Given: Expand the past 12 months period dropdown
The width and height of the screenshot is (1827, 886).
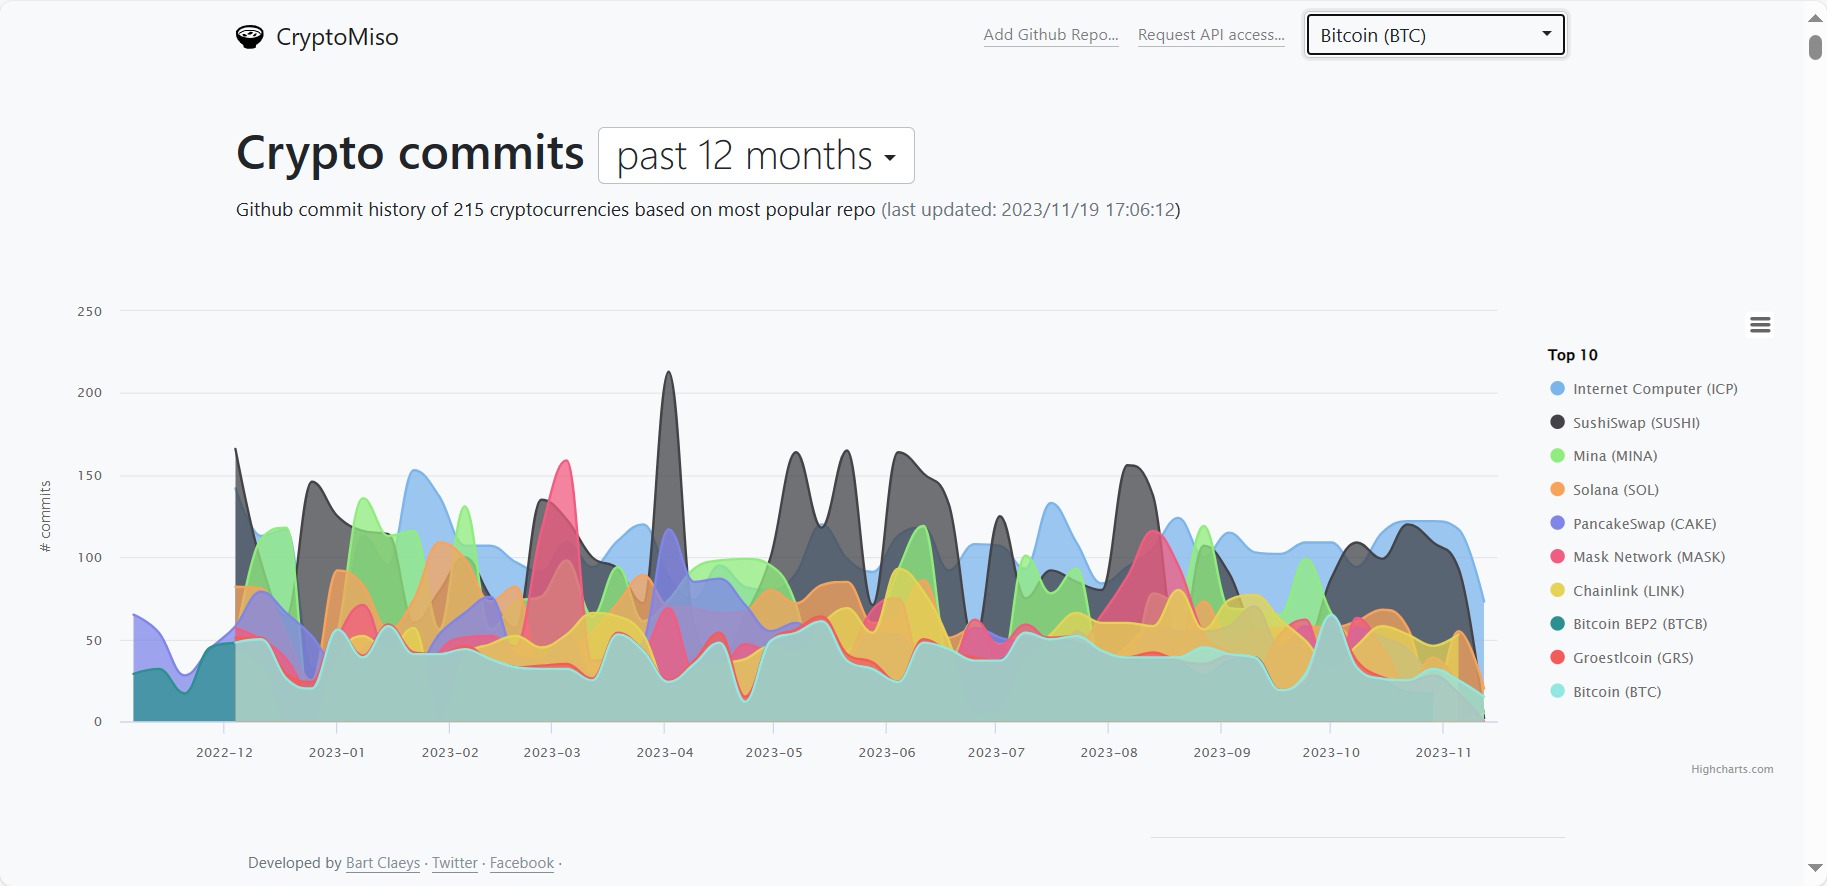Looking at the screenshot, I should click(756, 156).
